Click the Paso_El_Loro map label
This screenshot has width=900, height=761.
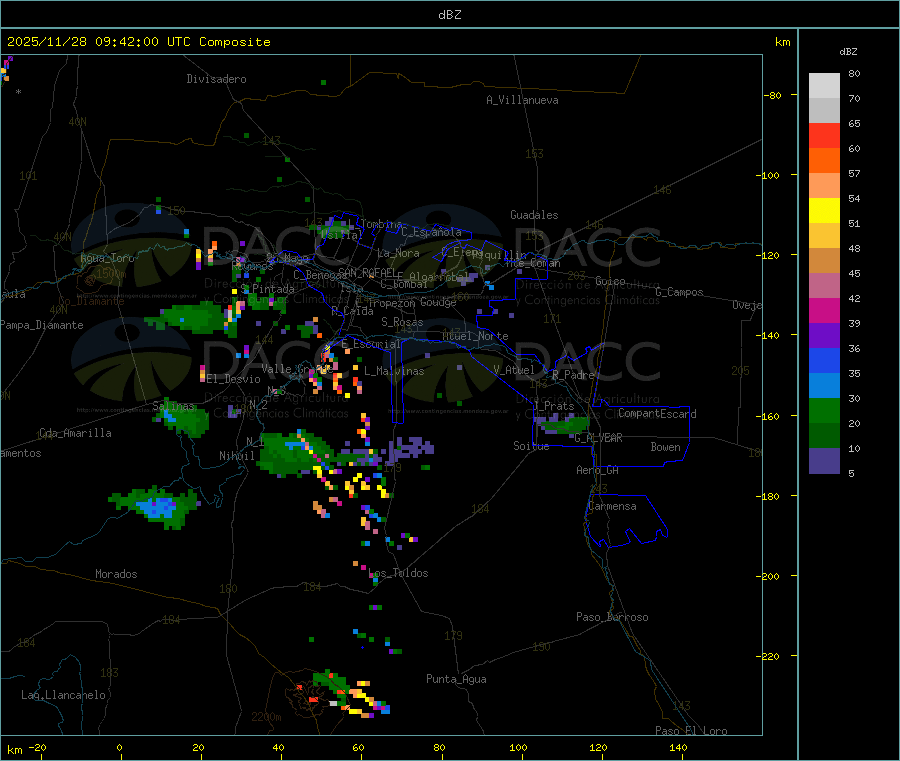click(692, 731)
